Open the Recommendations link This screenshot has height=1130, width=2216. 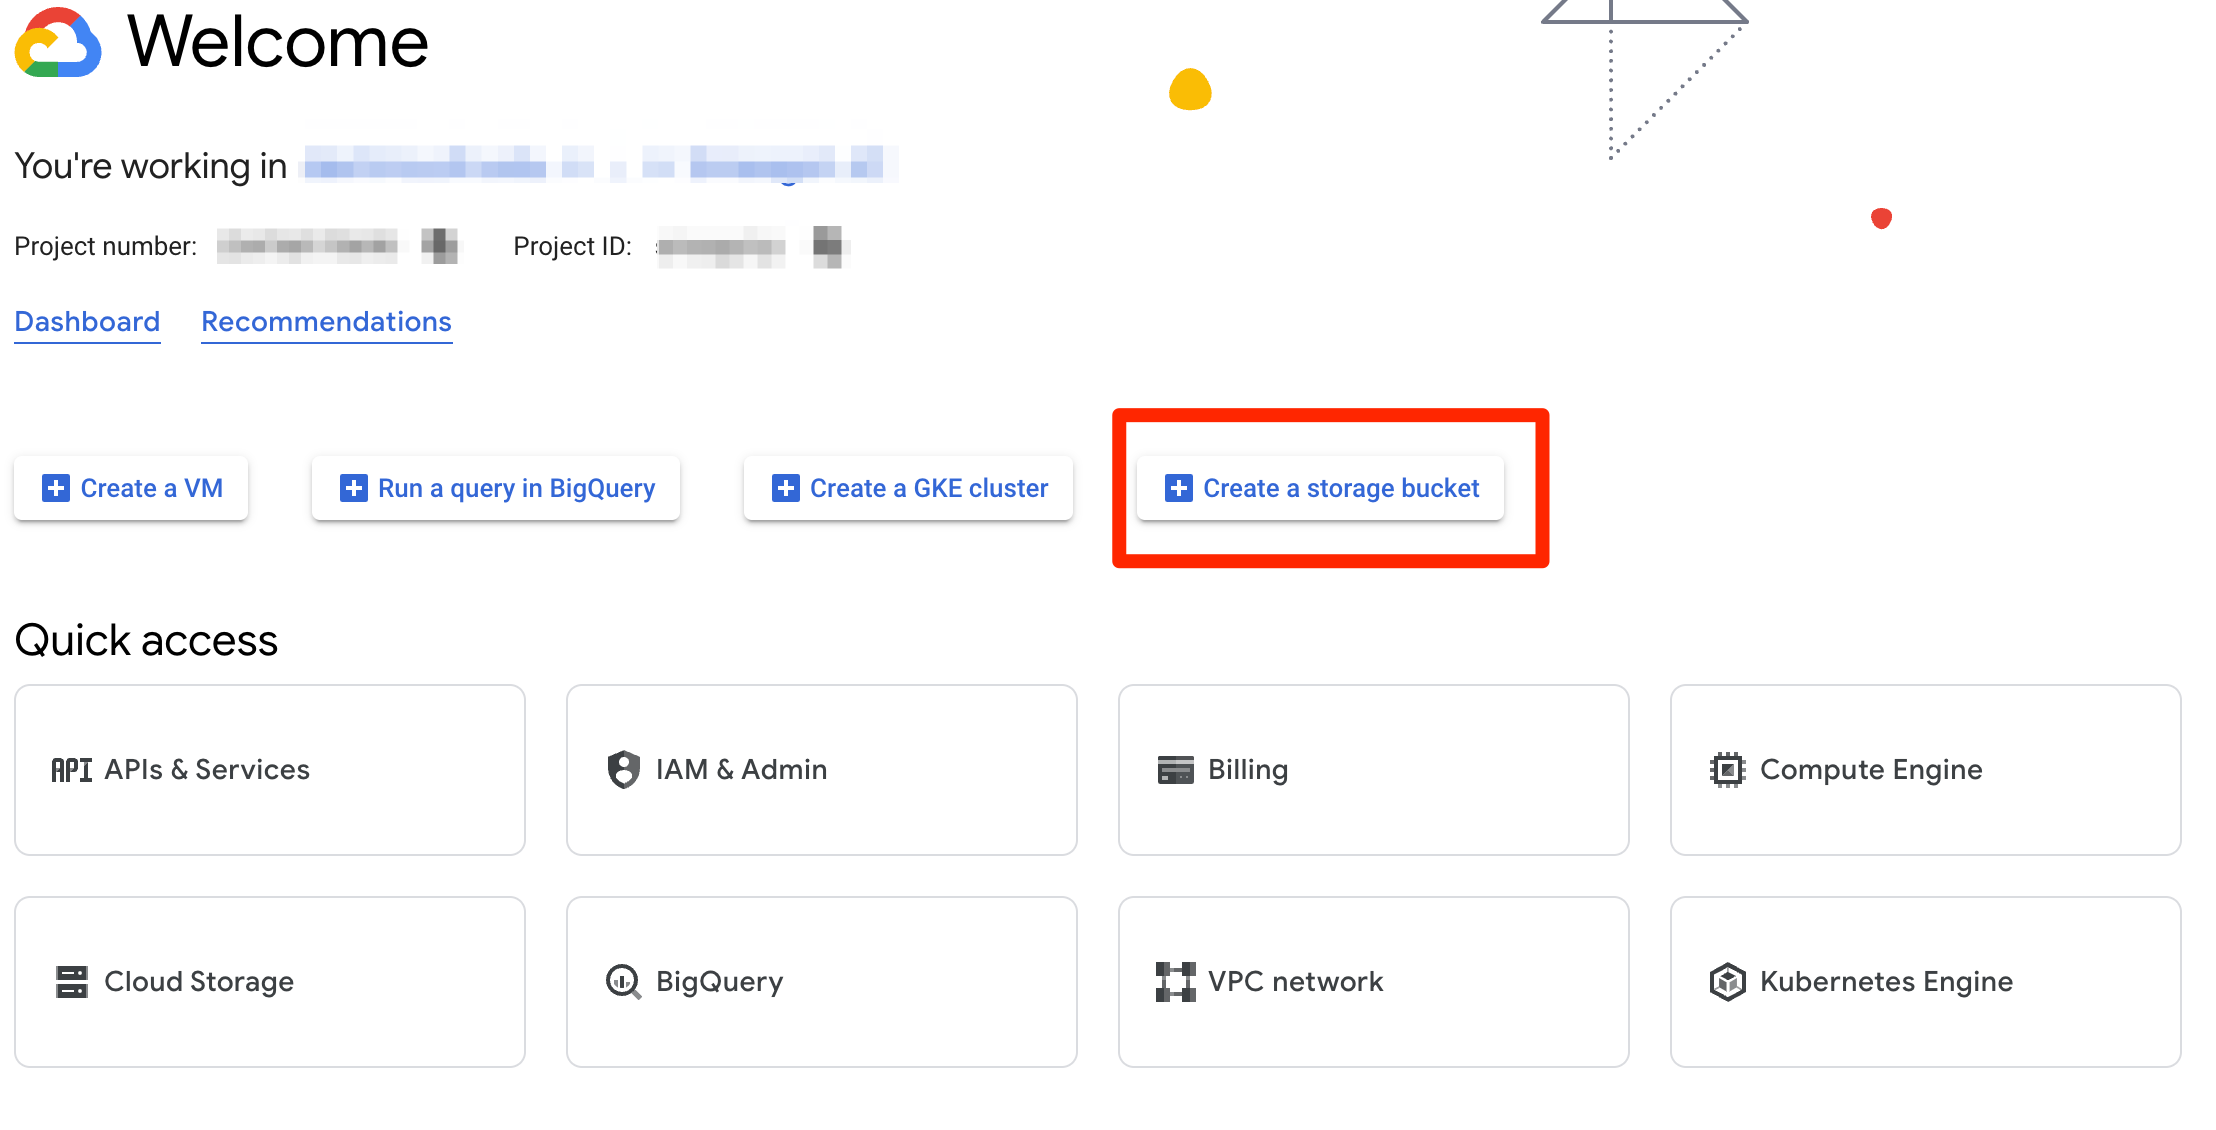(326, 322)
